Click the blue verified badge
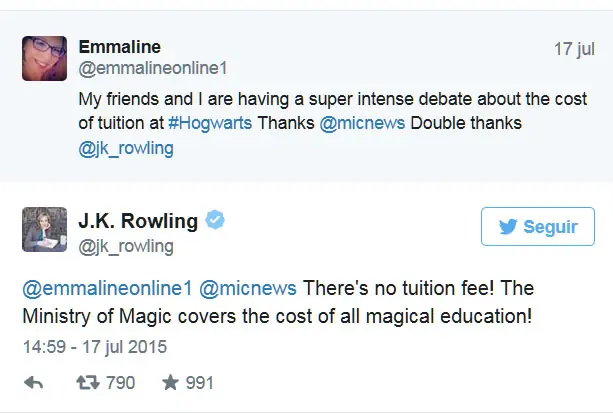The width and height of the screenshot is (613, 413). point(215,220)
